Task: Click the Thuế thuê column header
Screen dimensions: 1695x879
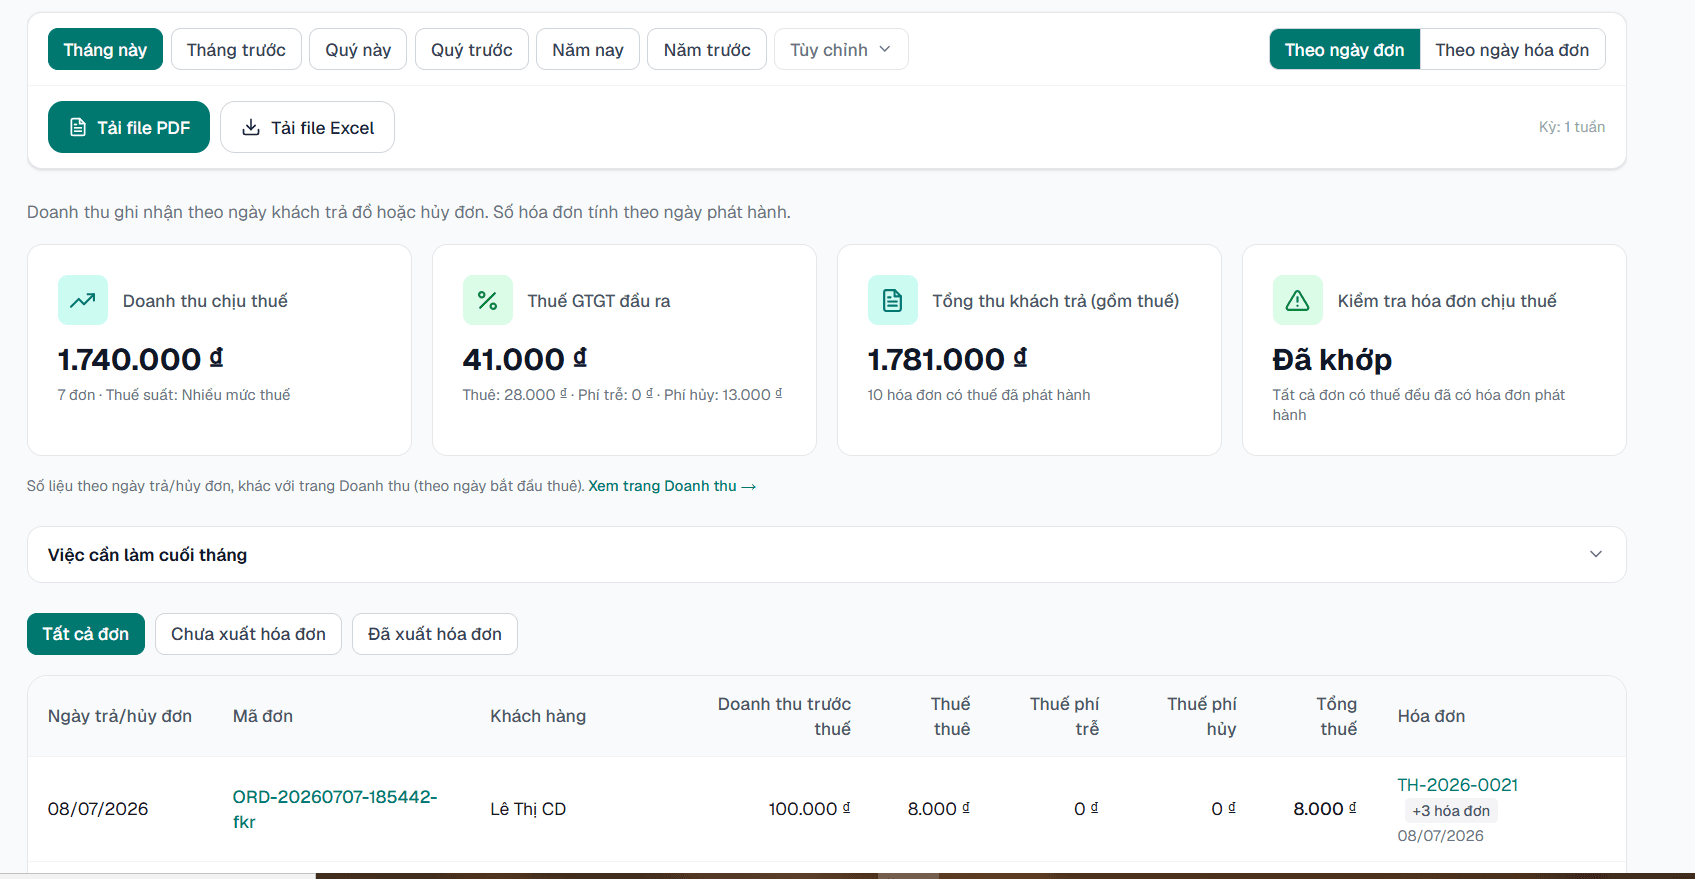Action: point(950,716)
